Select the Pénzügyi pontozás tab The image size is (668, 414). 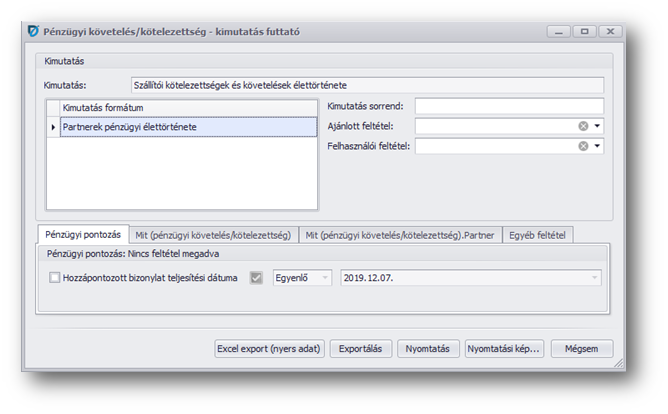[83, 234]
